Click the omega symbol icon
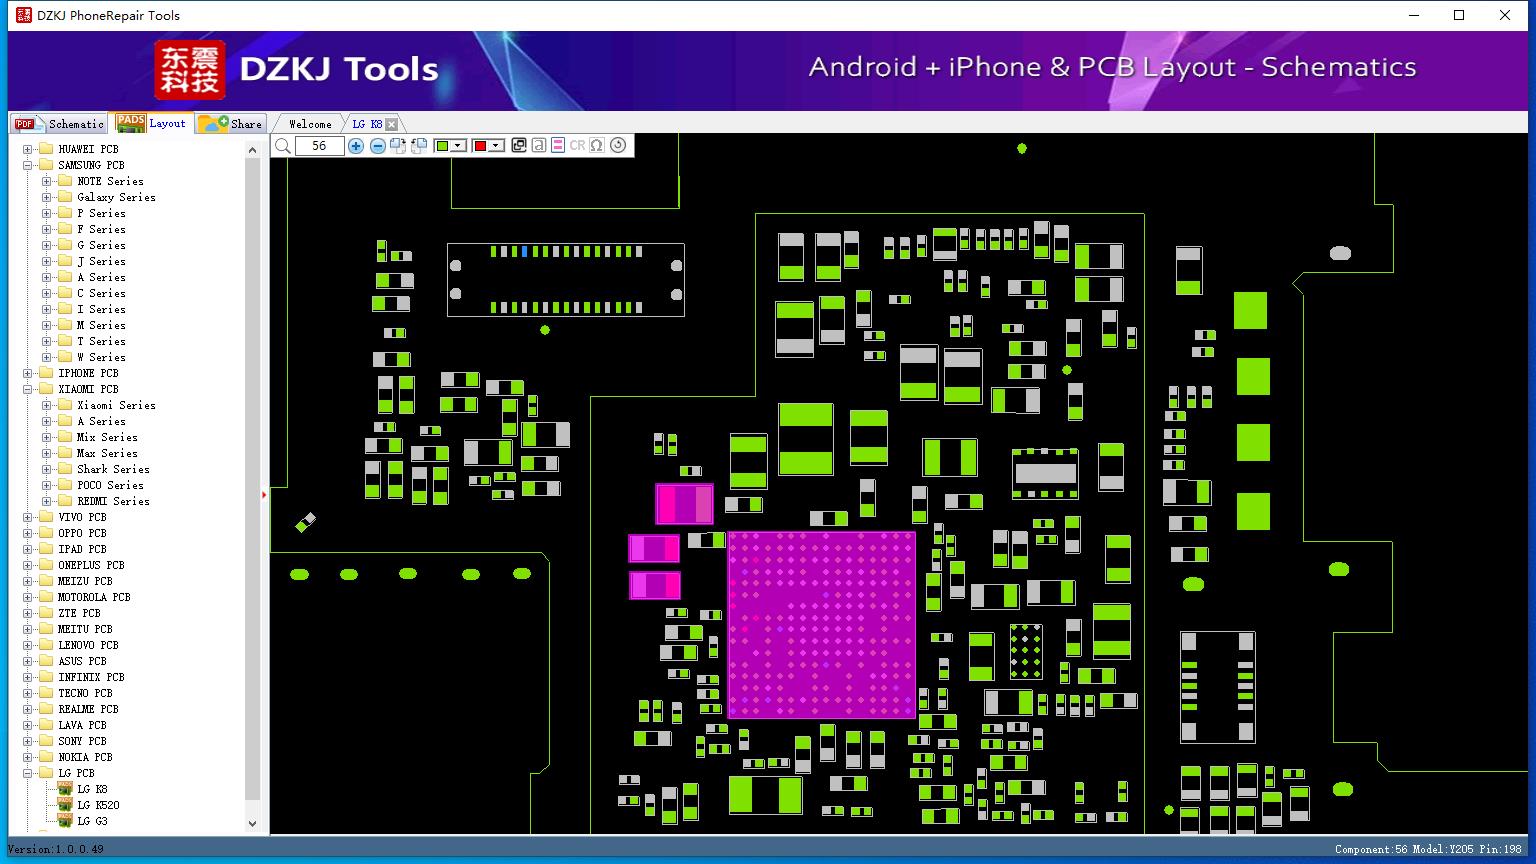Screen dimensions: 1536x864 pyautogui.click(x=597, y=145)
